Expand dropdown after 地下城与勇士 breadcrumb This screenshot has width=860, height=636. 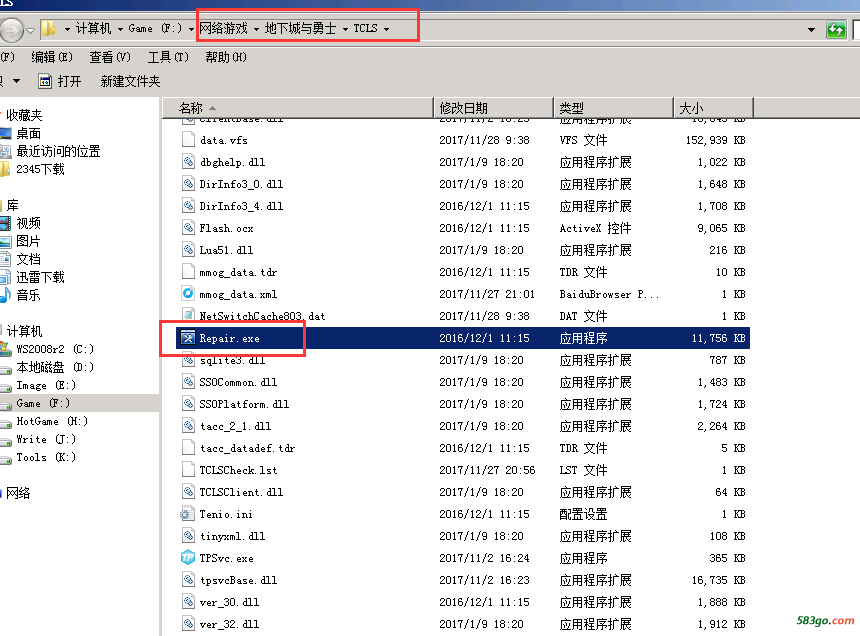coord(346,29)
